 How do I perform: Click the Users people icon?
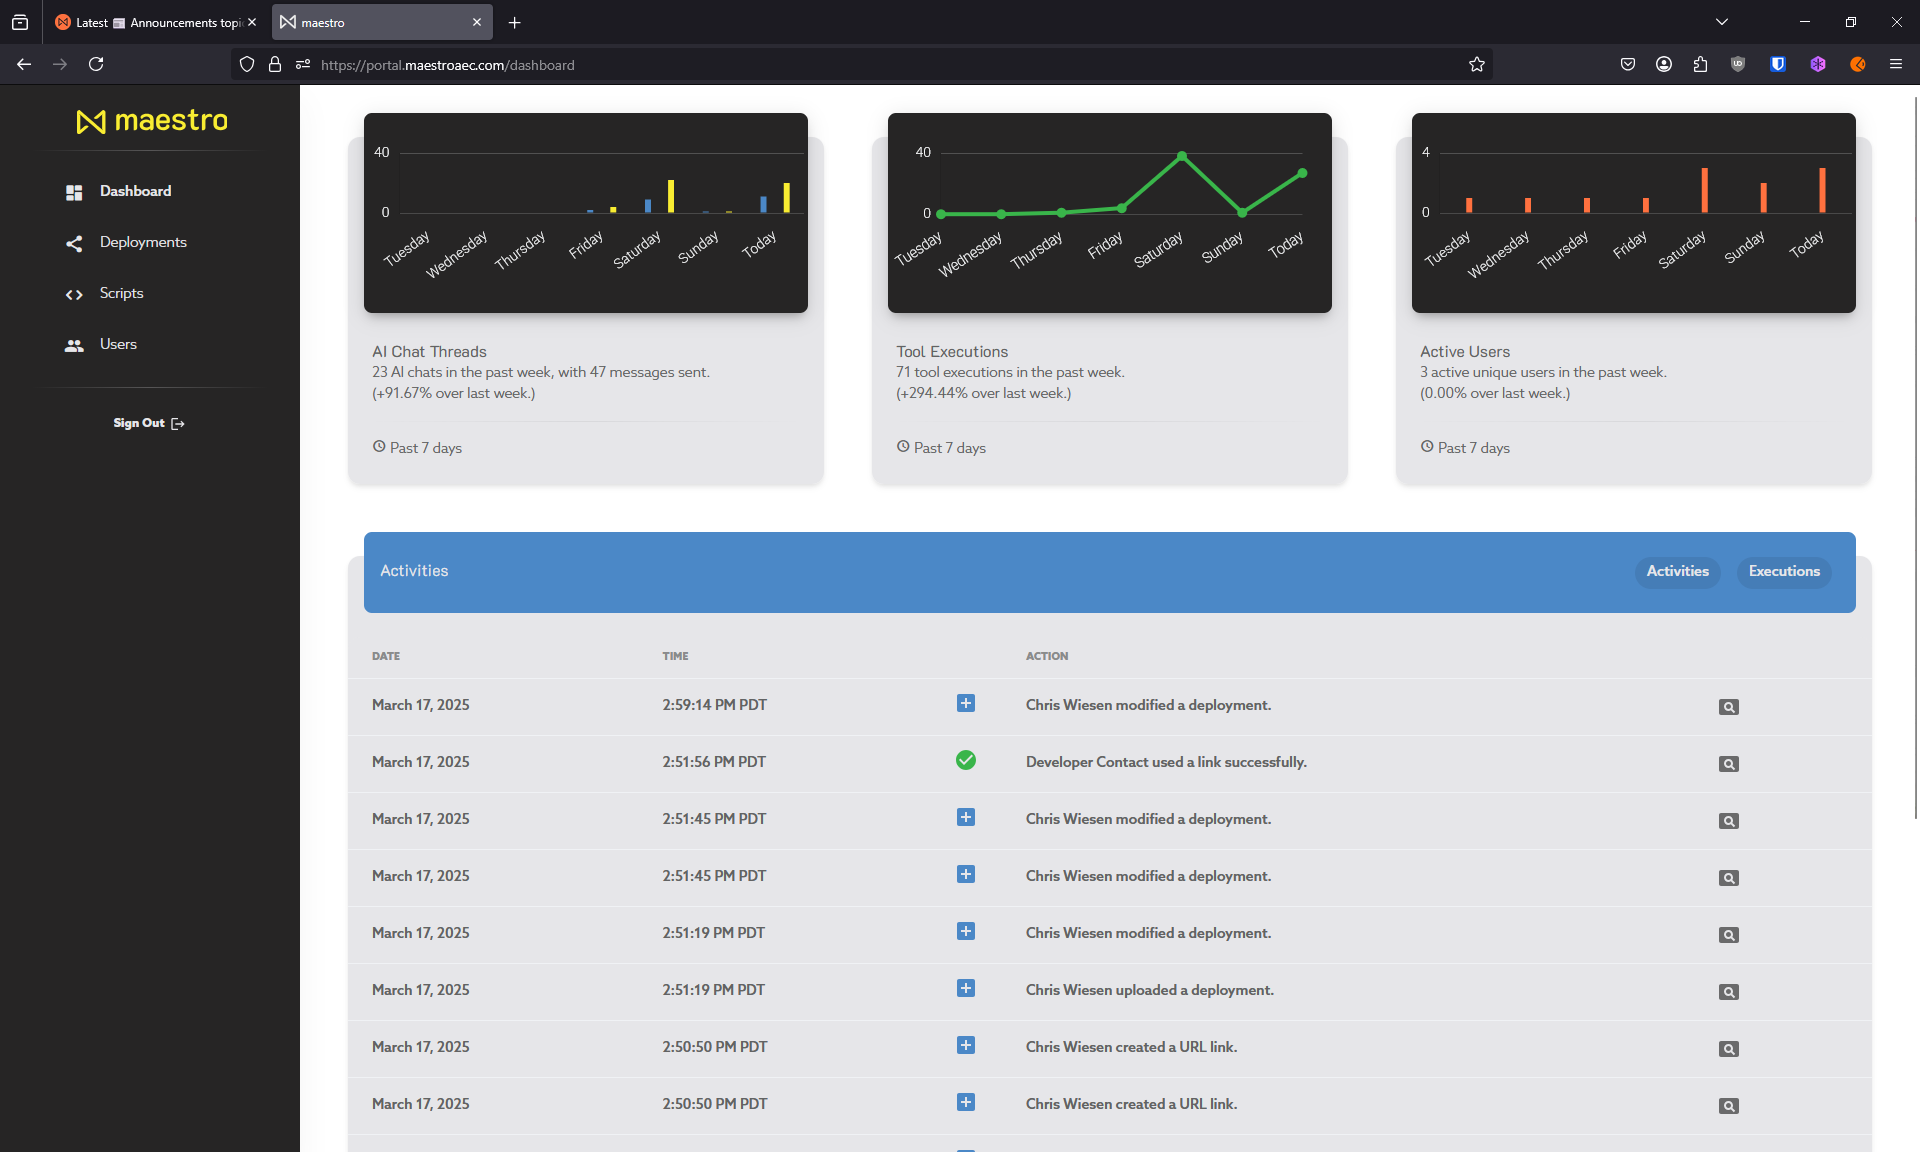click(74, 345)
